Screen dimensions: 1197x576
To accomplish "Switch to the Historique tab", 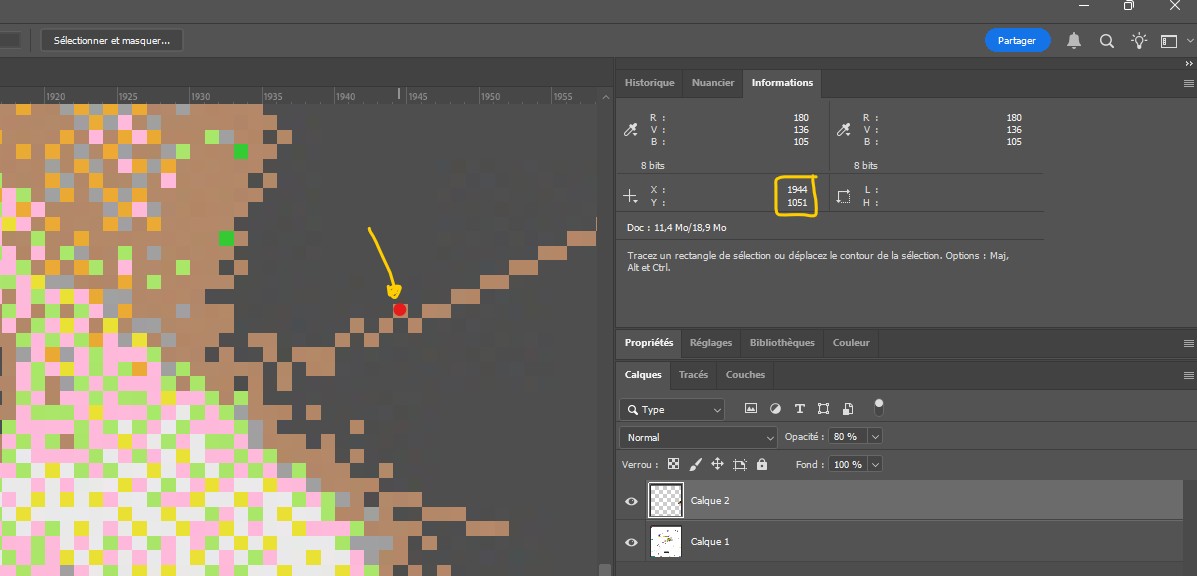I will (x=649, y=83).
